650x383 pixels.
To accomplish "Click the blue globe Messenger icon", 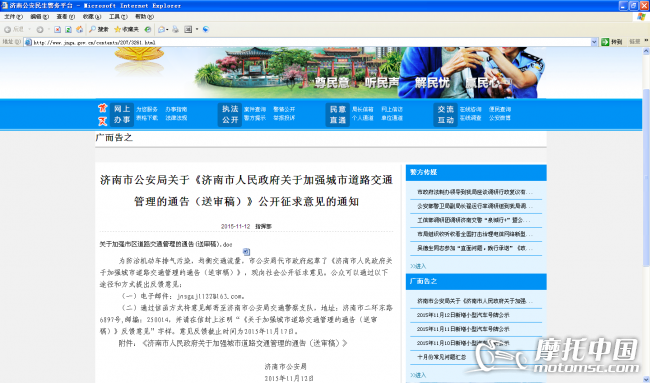I will point(206,29).
